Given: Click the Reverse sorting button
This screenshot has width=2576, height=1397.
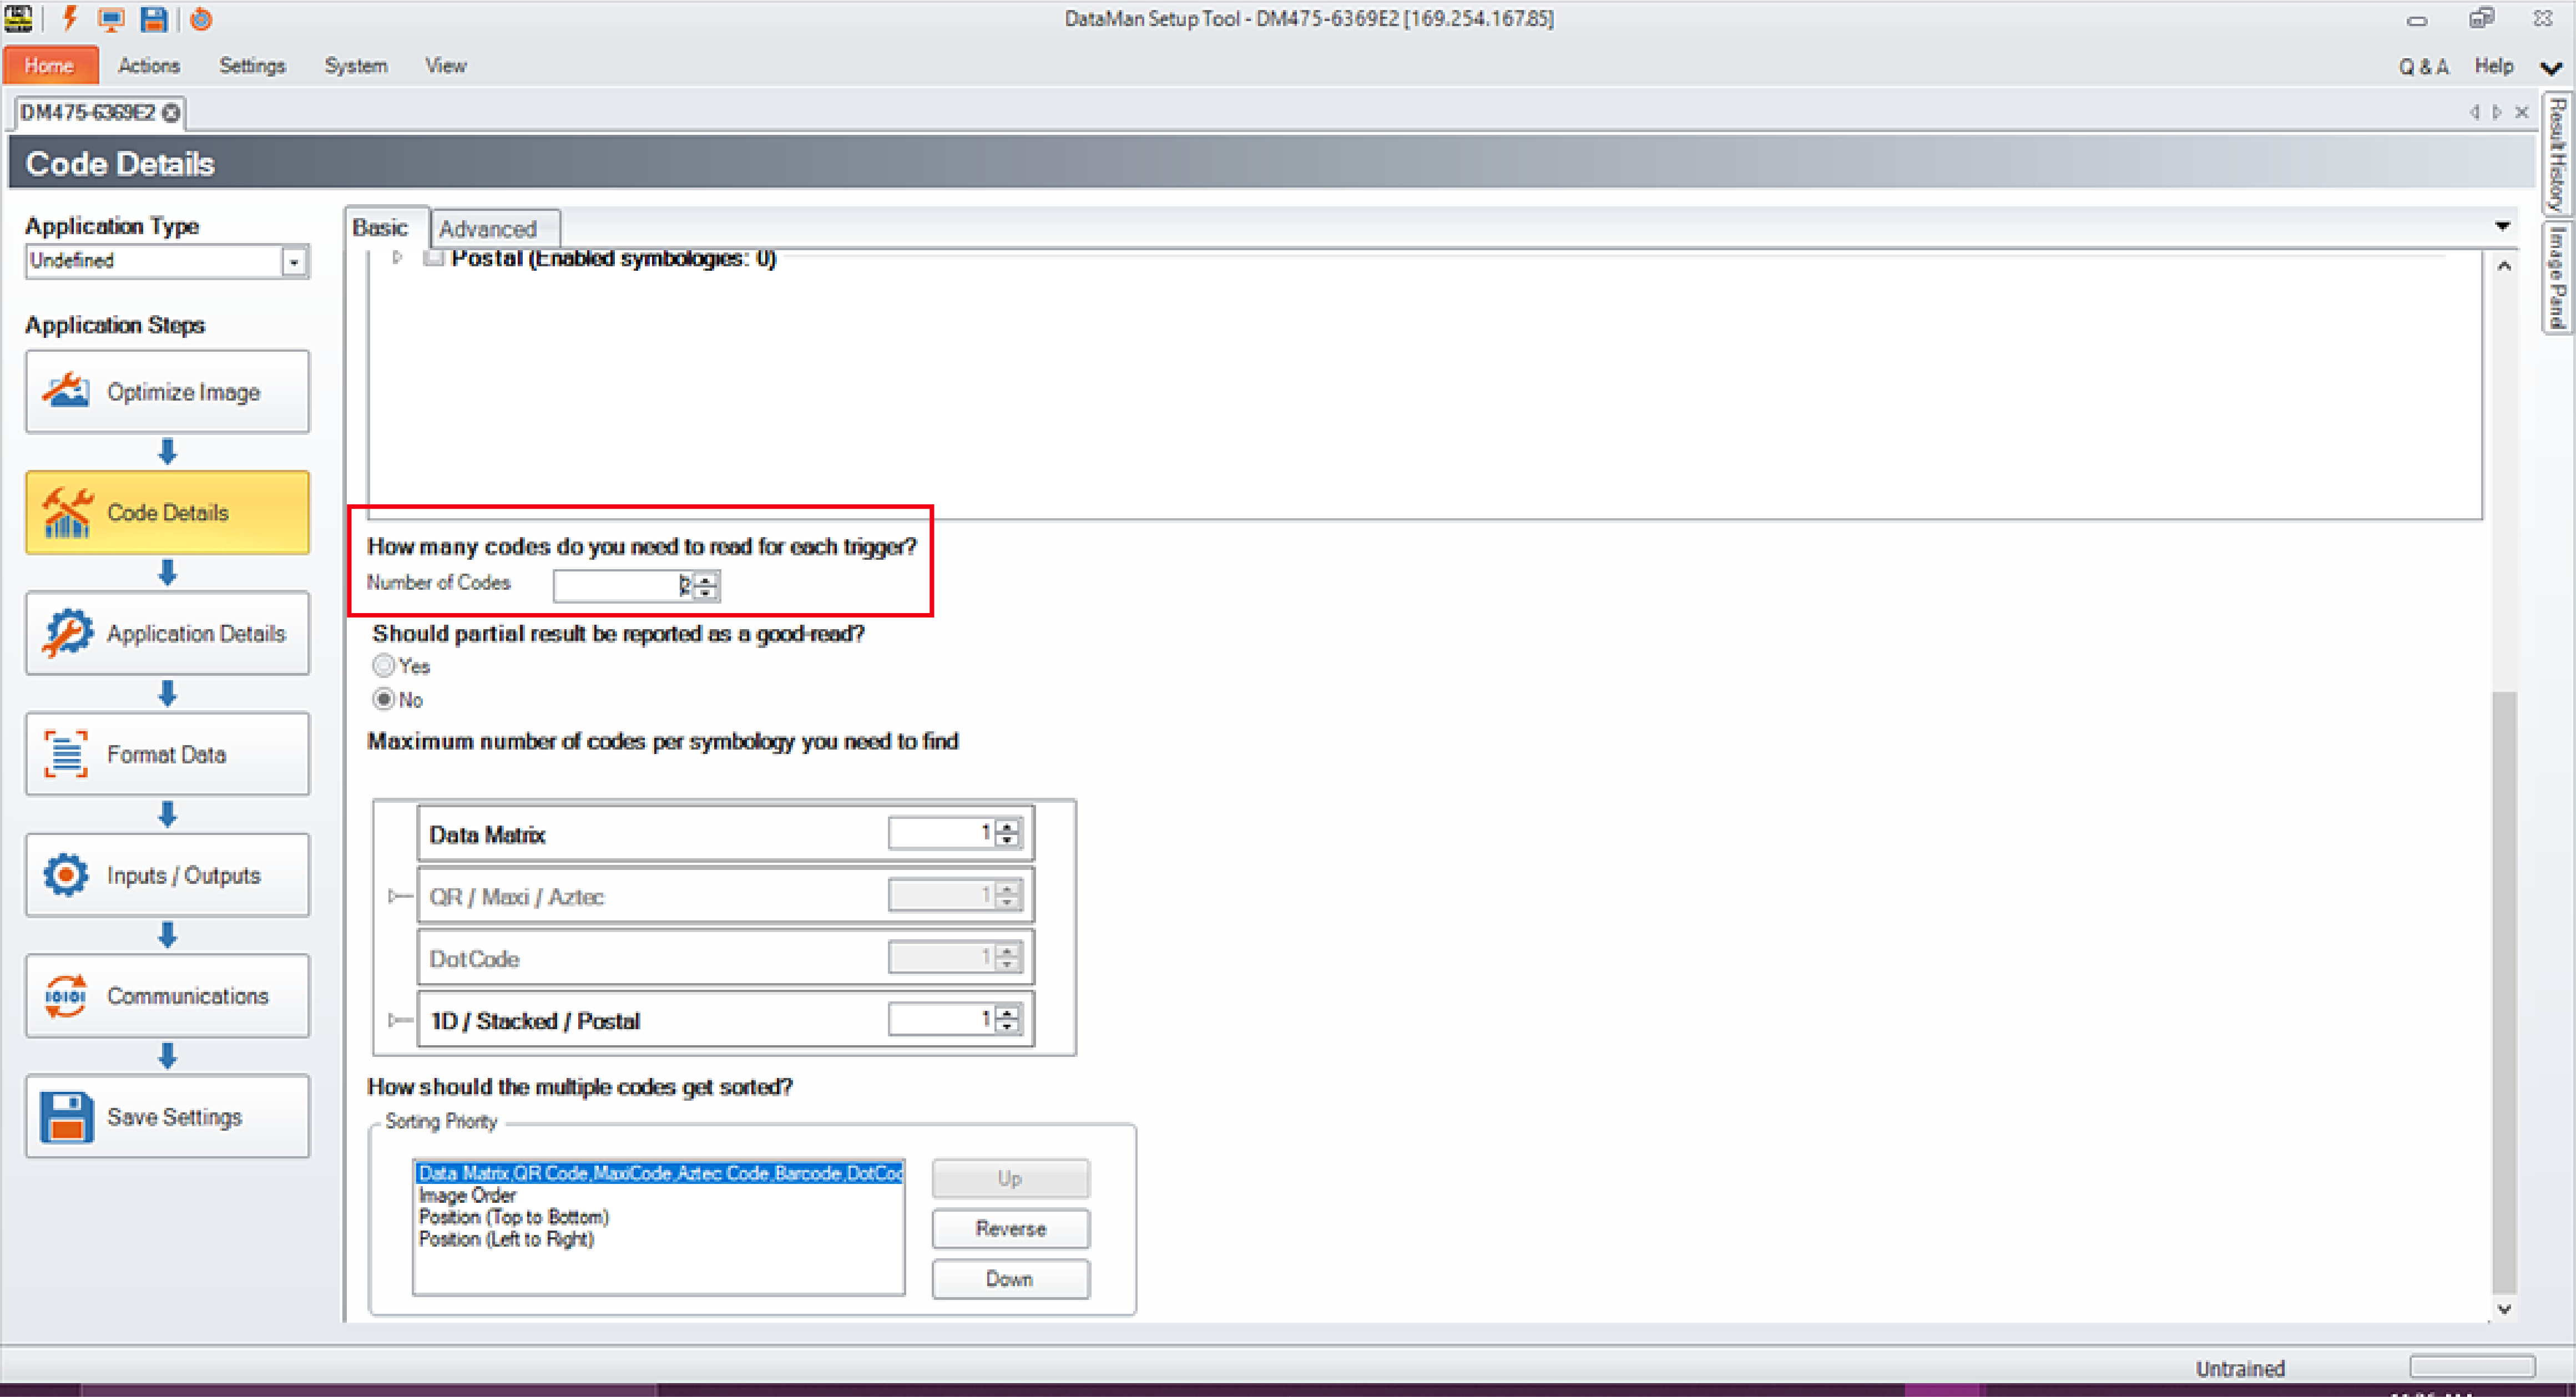Looking at the screenshot, I should click(x=1010, y=1228).
